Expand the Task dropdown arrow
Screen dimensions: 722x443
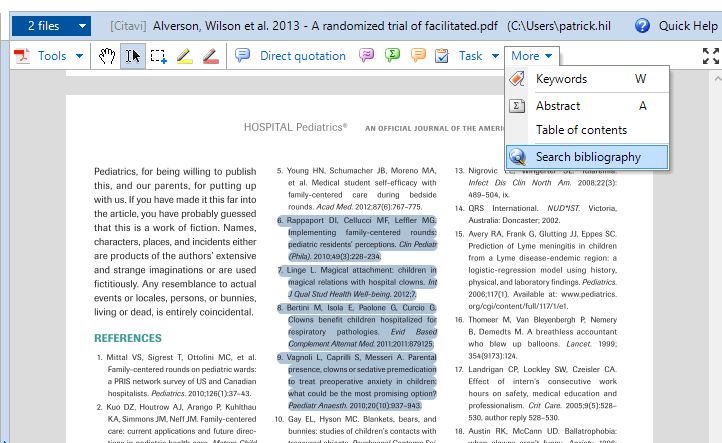point(495,56)
